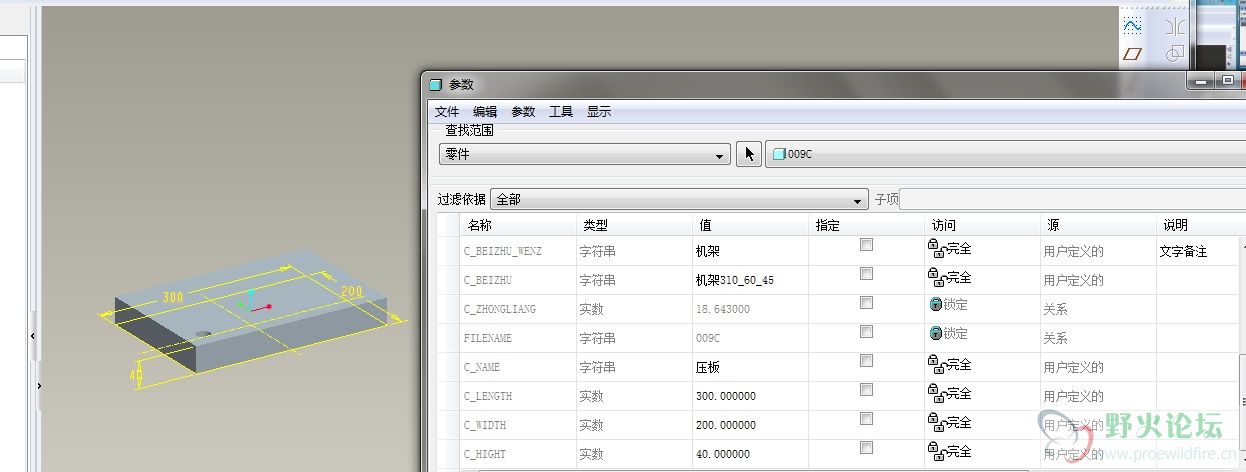Screen dimensions: 1246x472
Task: Open the 参数 menu
Action: pyautogui.click(x=523, y=112)
